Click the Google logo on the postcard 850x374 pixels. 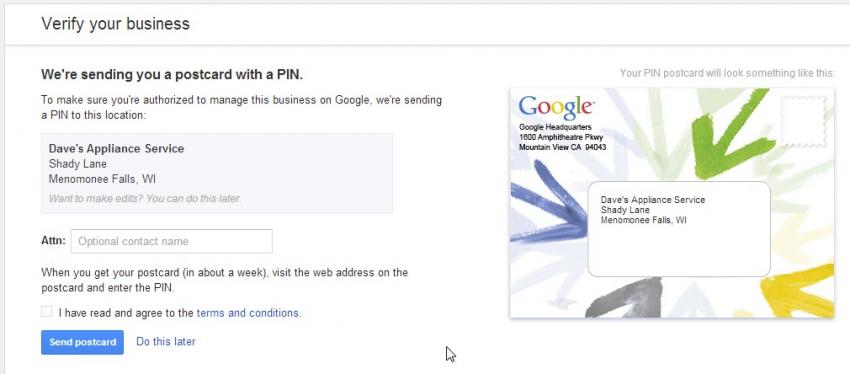pos(556,108)
